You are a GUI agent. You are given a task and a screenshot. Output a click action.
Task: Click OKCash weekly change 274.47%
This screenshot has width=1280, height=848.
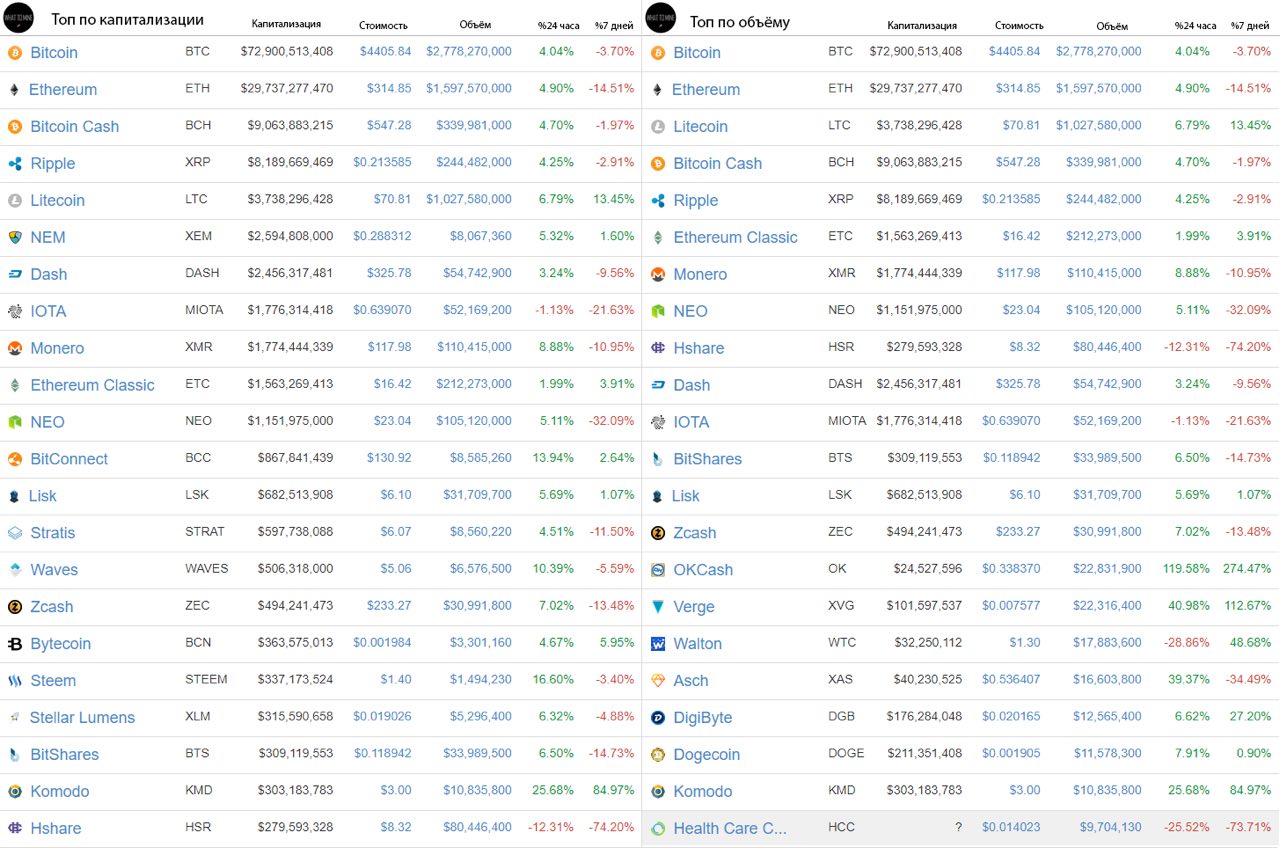1247,569
